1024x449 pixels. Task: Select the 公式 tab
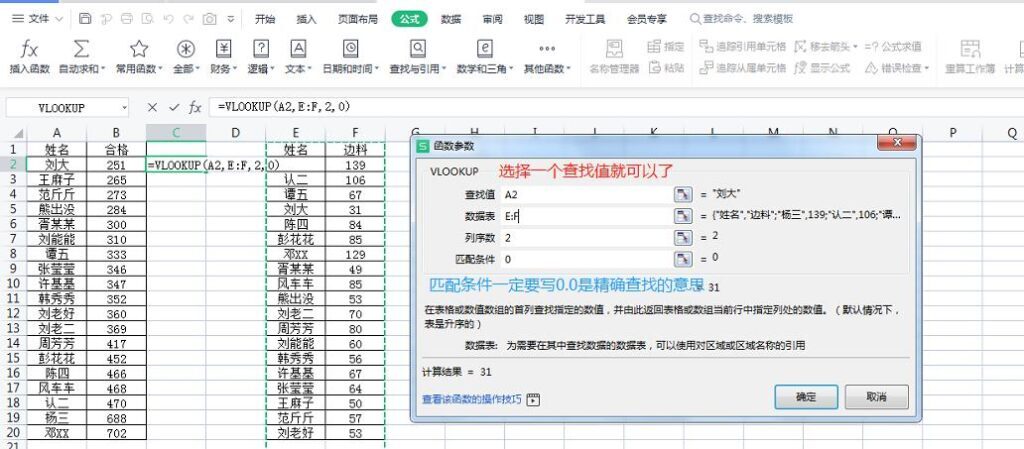click(x=409, y=19)
